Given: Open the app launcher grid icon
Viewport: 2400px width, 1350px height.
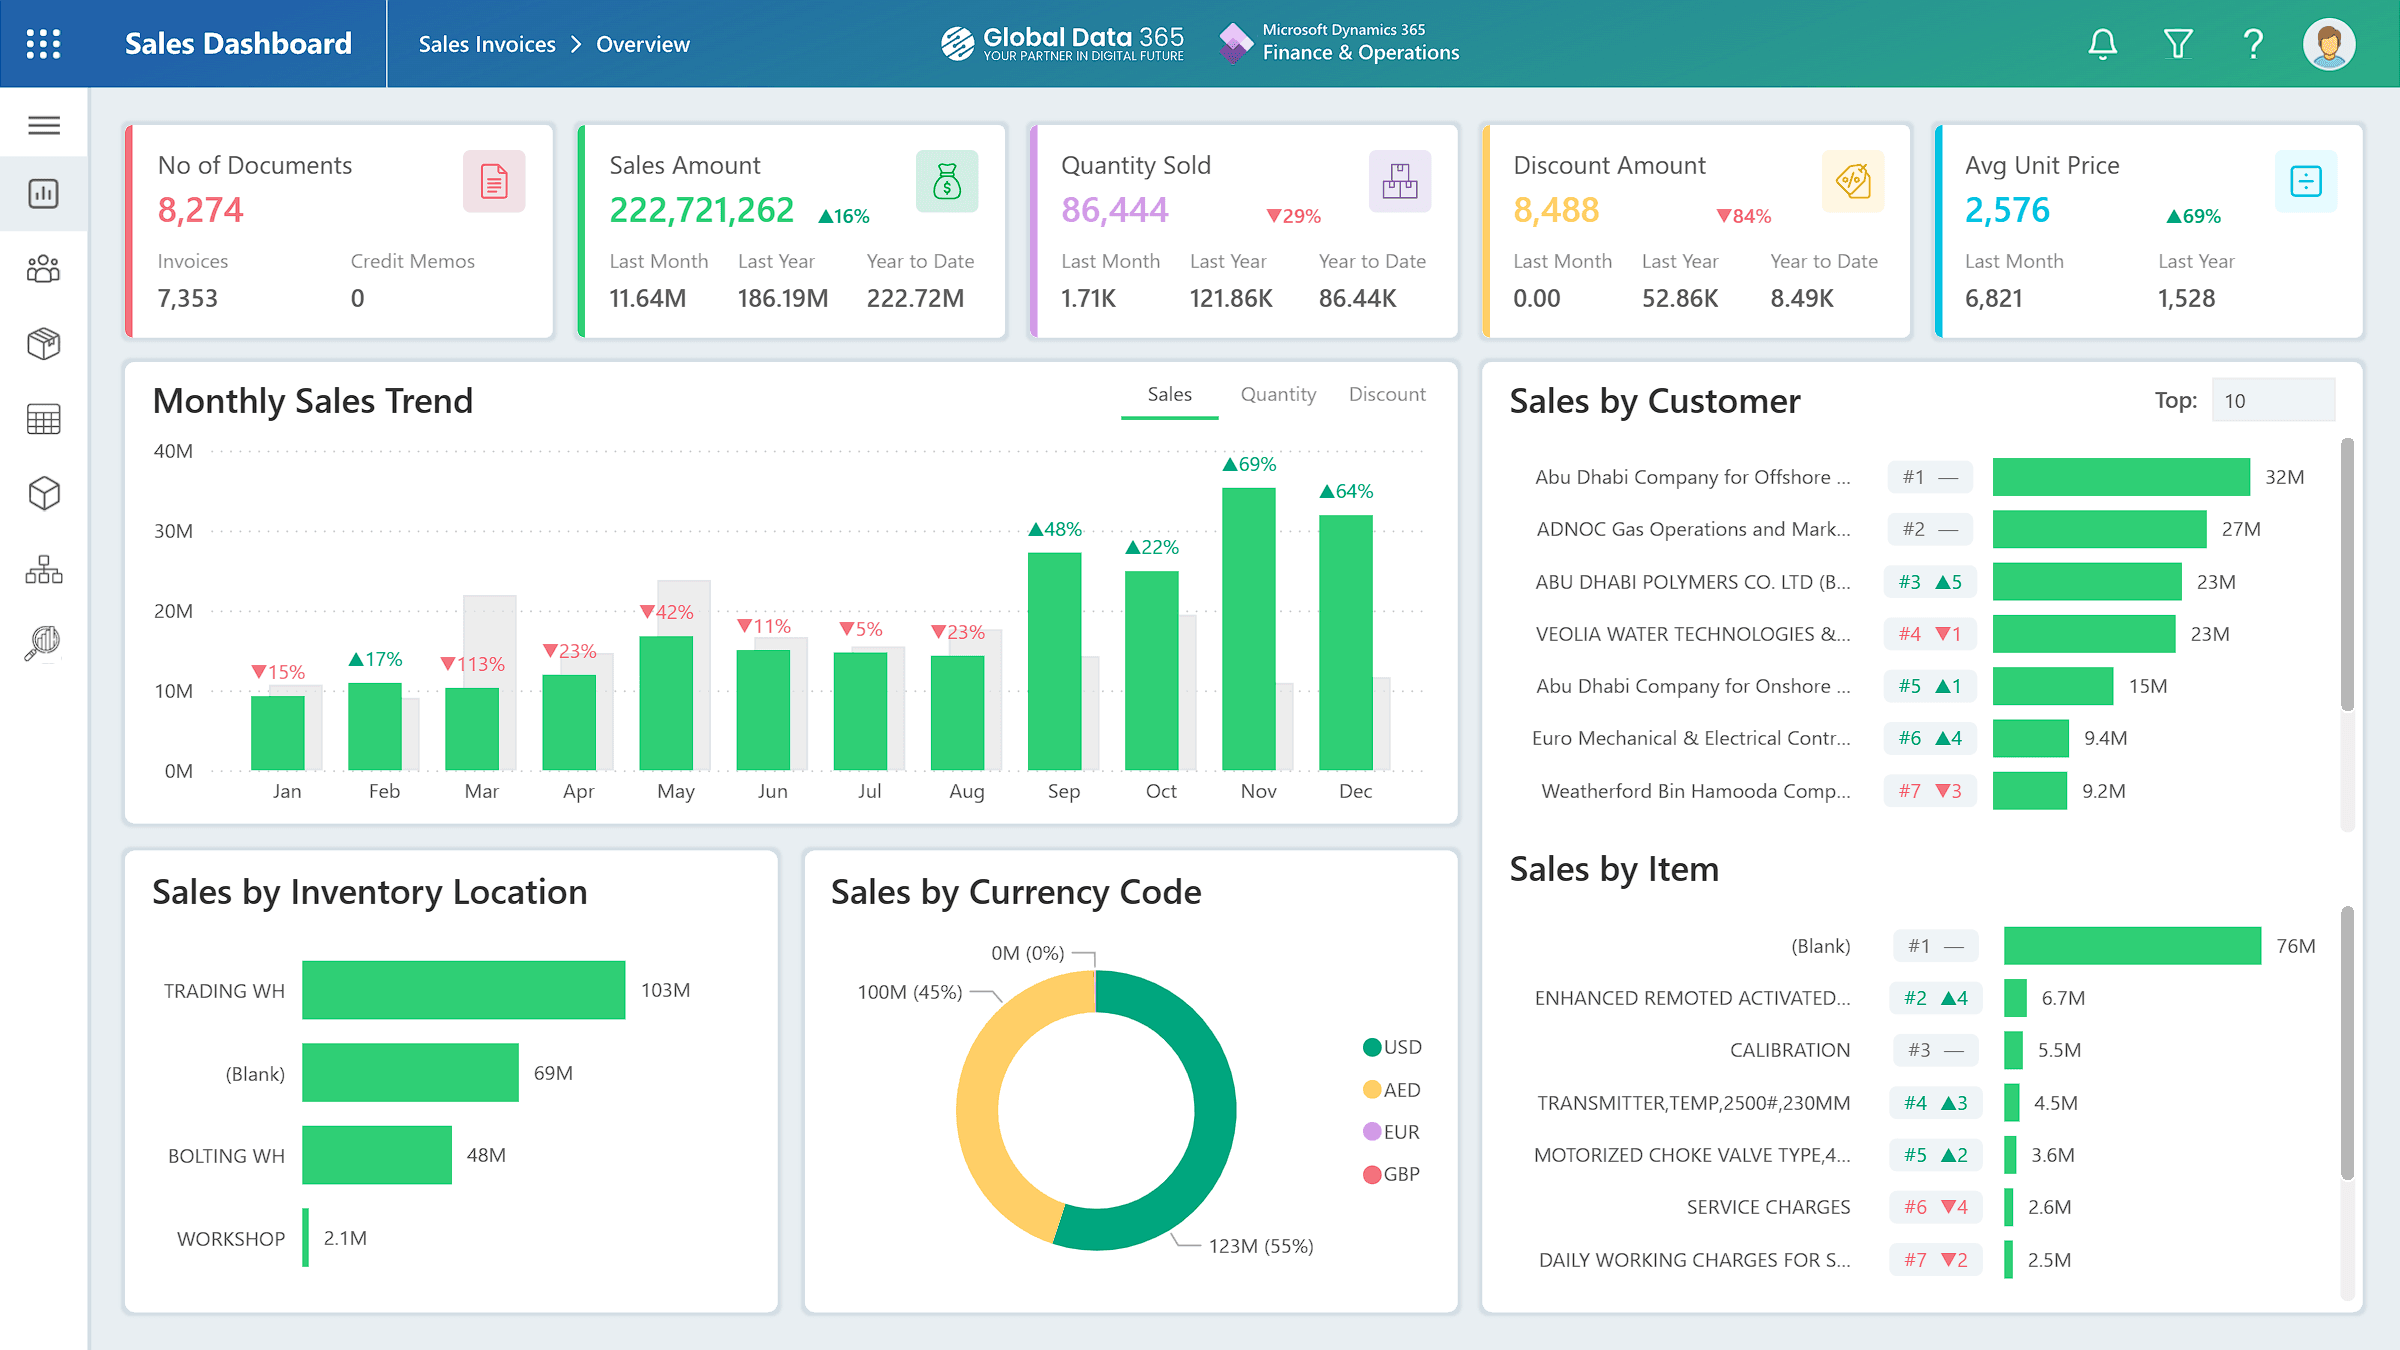Looking at the screenshot, I should pyautogui.click(x=43, y=44).
